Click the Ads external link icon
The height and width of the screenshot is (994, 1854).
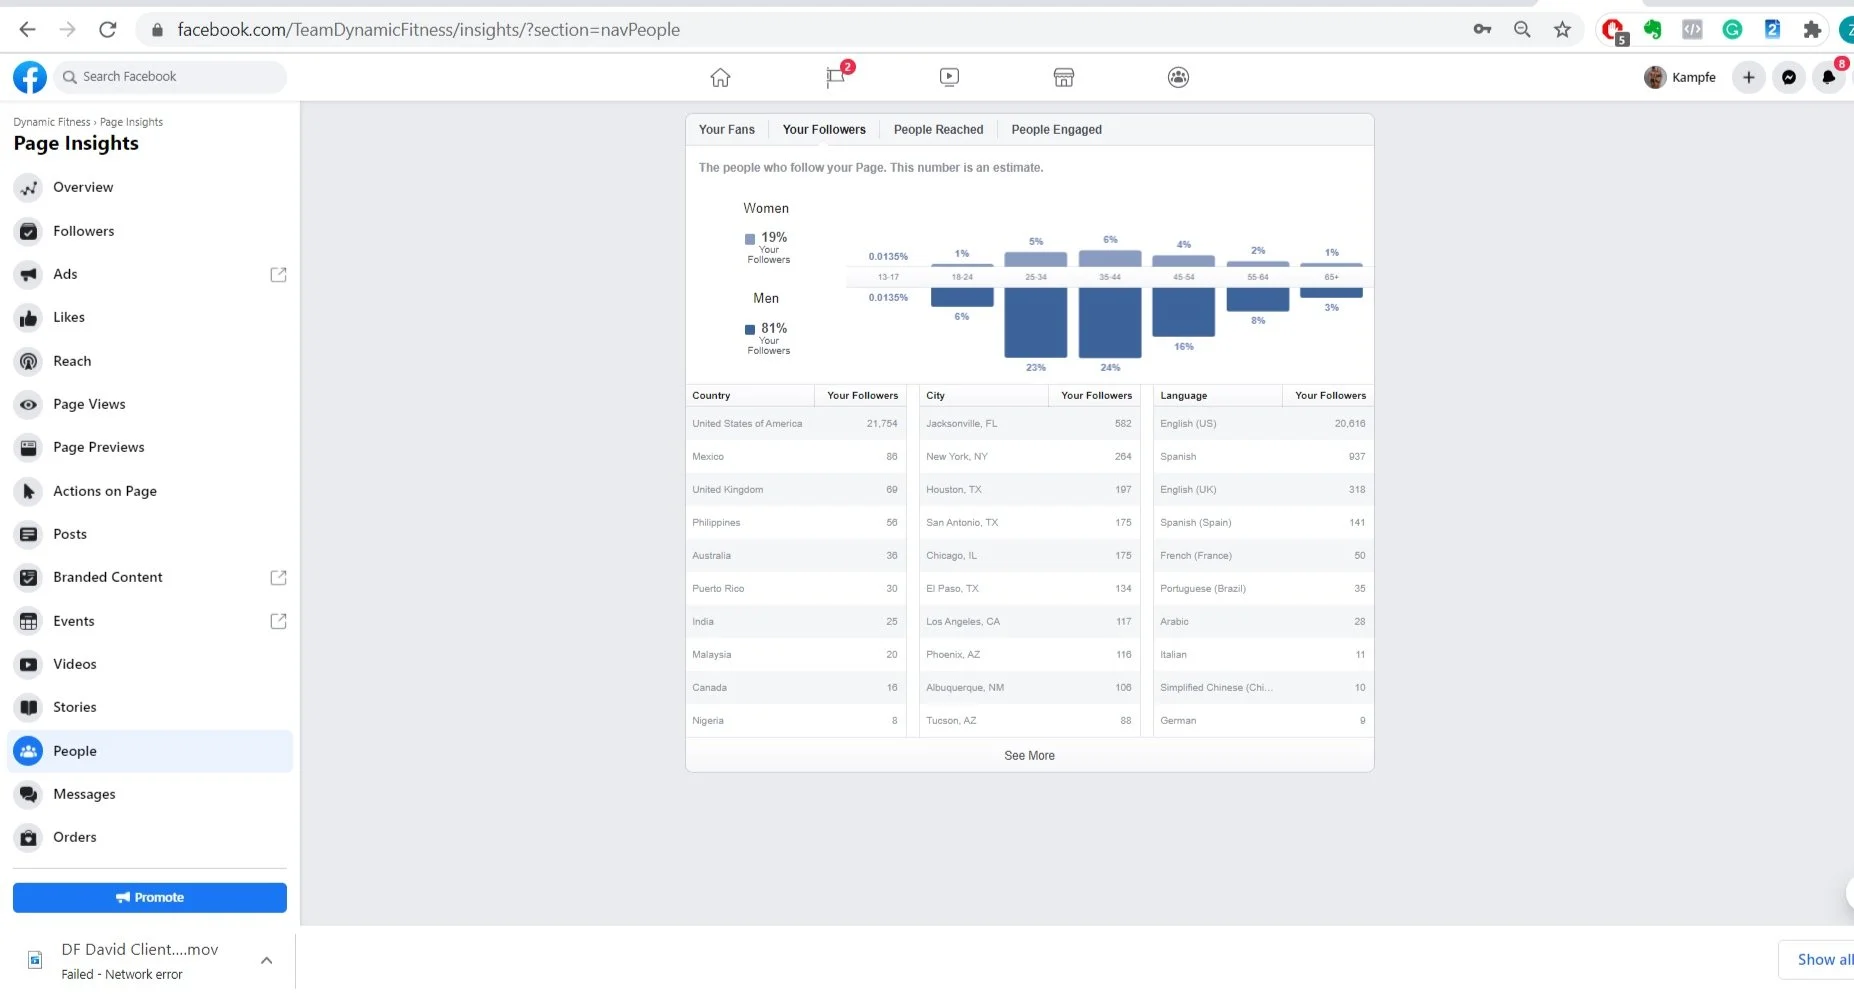[278, 274]
